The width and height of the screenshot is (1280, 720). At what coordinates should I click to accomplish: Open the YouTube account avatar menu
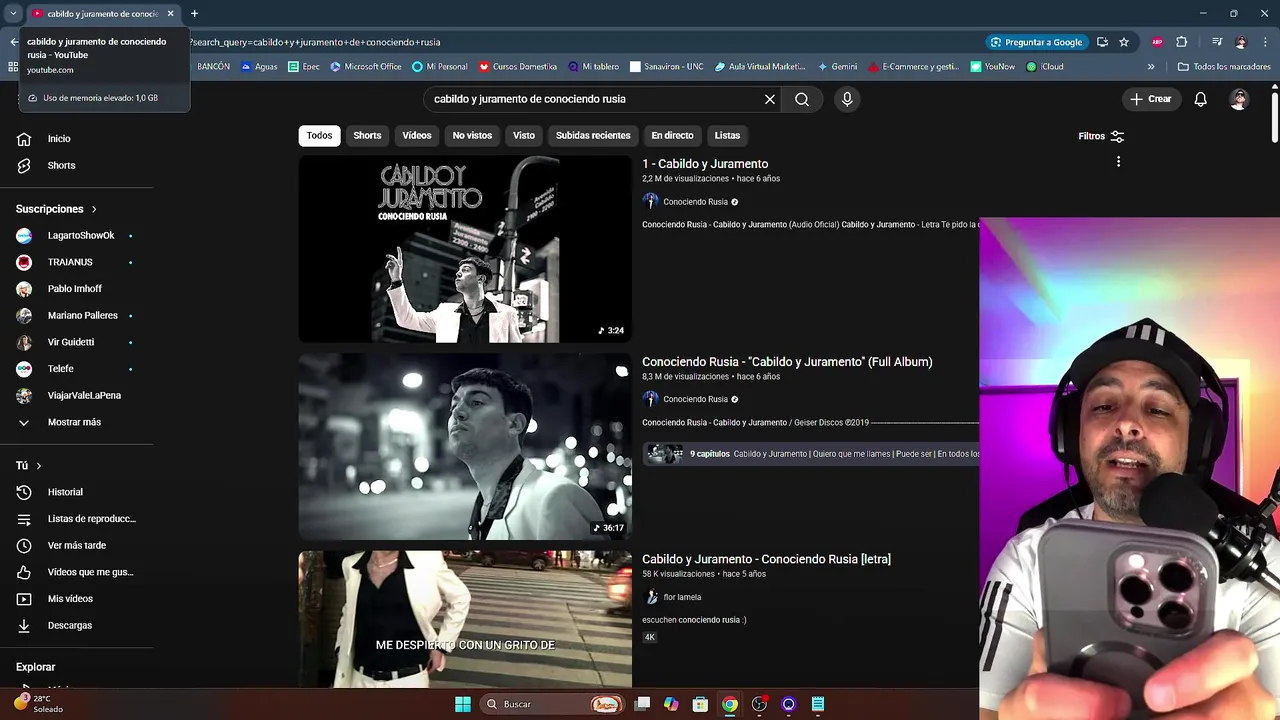pos(1239,99)
